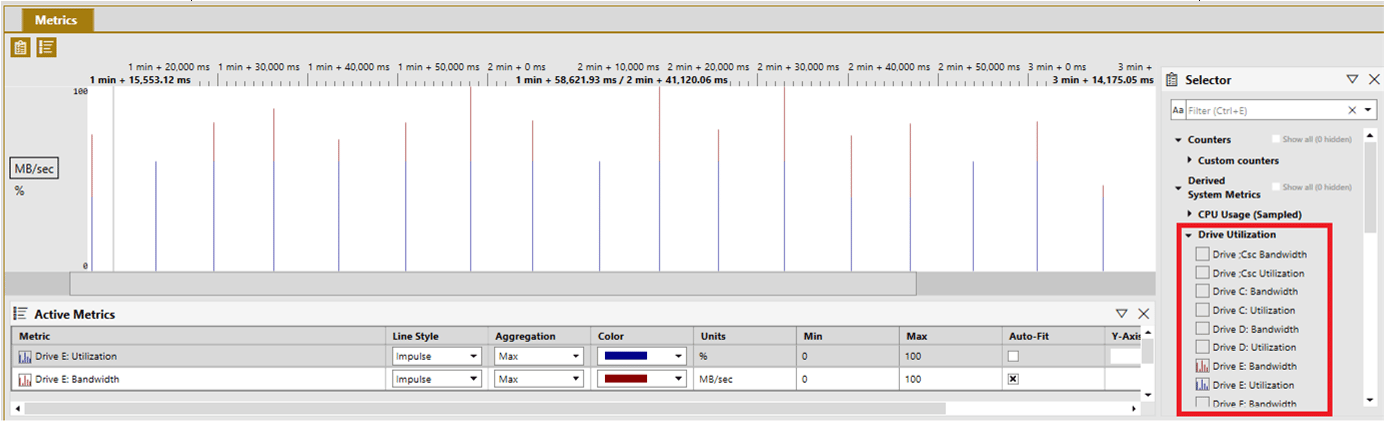Click Drive E: Bandwidth row chart icon
The height and width of the screenshot is (424, 1387).
point(25,380)
